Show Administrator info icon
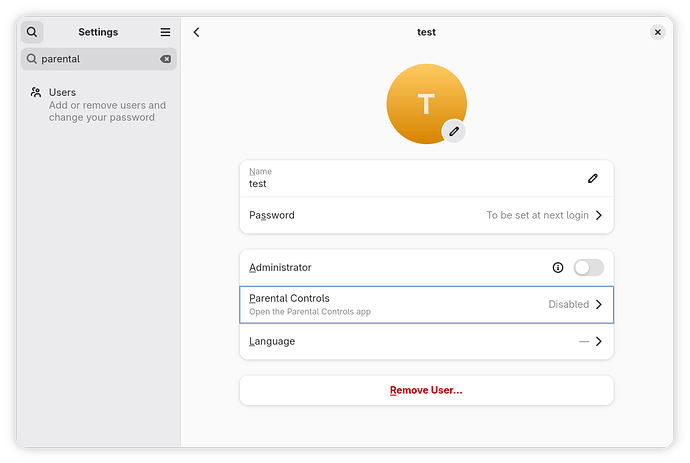 coord(558,268)
